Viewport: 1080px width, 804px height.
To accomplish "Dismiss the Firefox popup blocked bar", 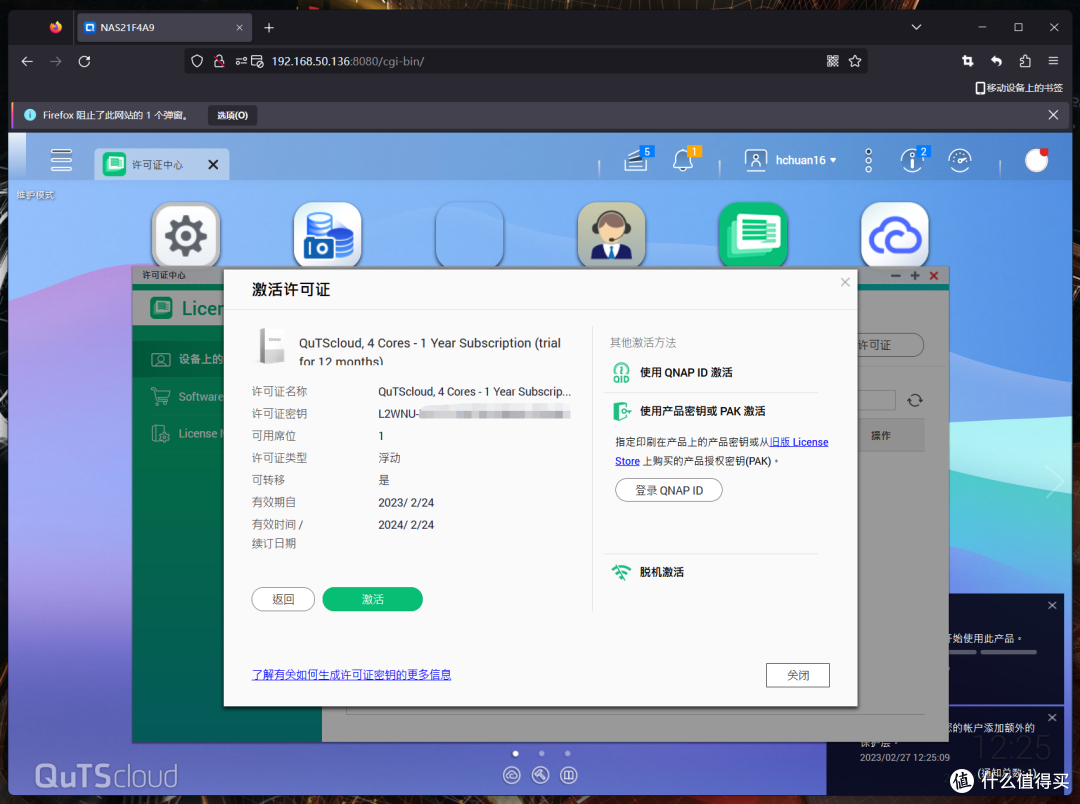I will pyautogui.click(x=1053, y=115).
